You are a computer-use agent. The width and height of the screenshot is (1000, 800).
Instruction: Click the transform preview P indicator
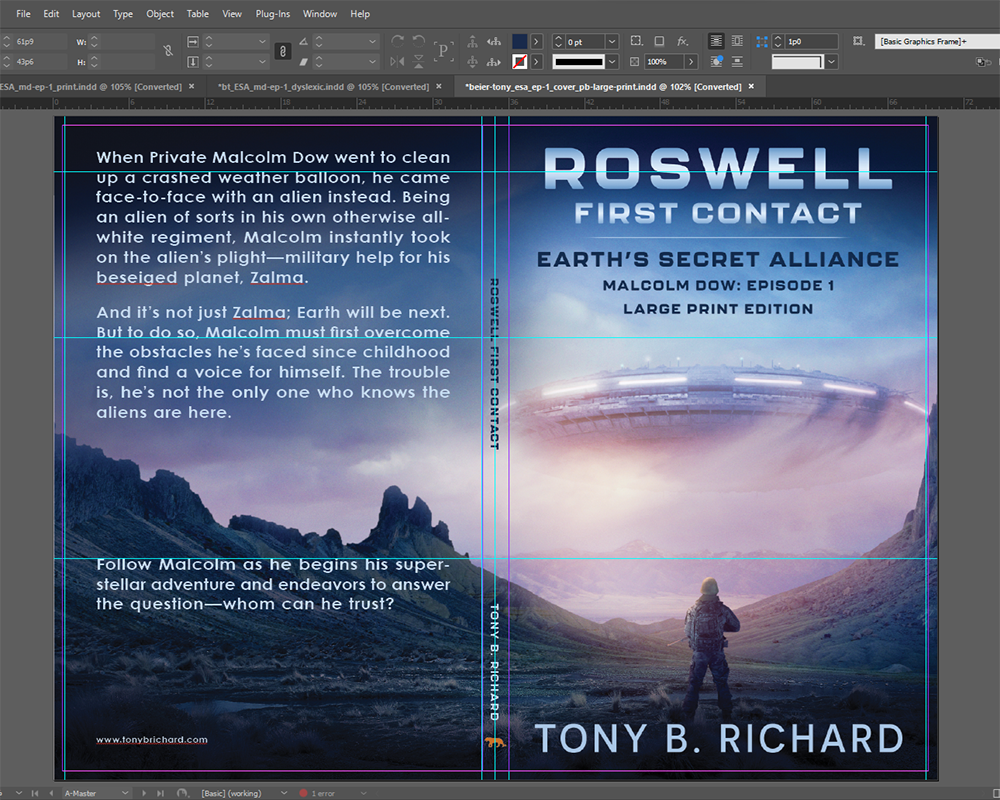(x=443, y=51)
